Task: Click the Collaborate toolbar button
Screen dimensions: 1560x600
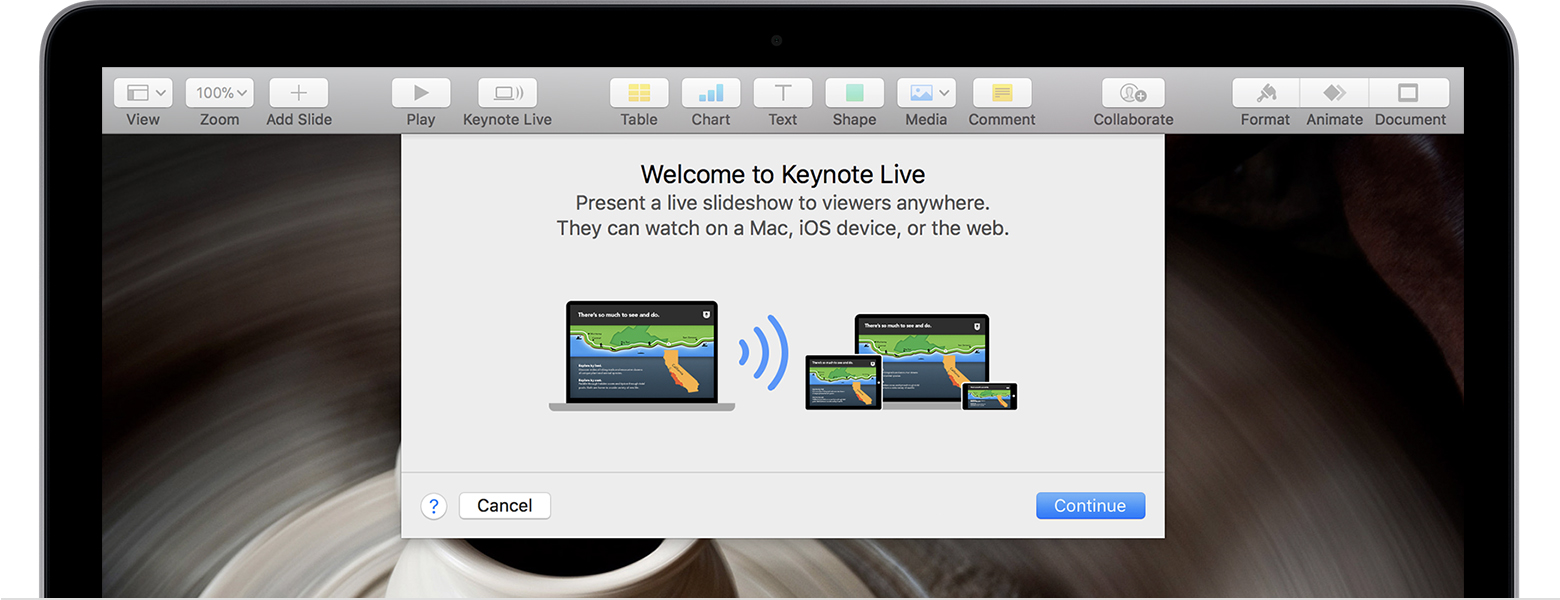Action: pyautogui.click(x=1133, y=93)
